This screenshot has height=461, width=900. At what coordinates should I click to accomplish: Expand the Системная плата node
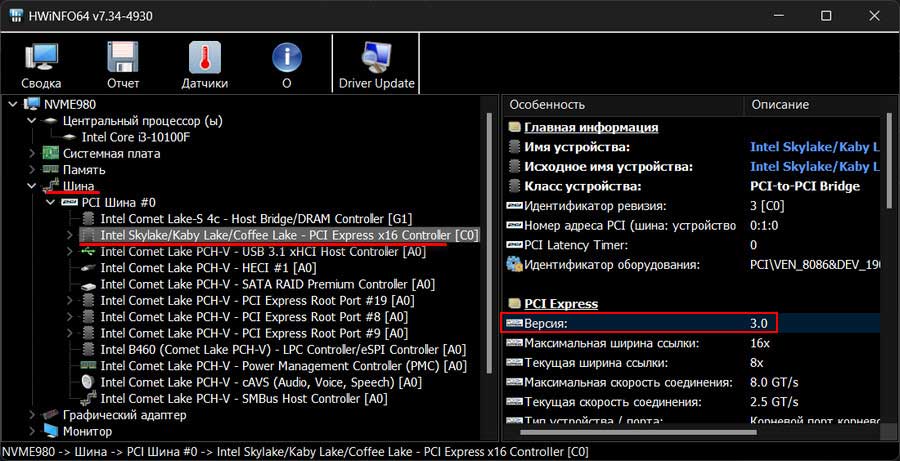32,153
